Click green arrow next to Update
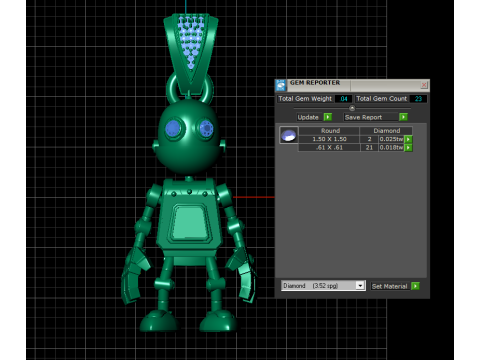 (328, 117)
